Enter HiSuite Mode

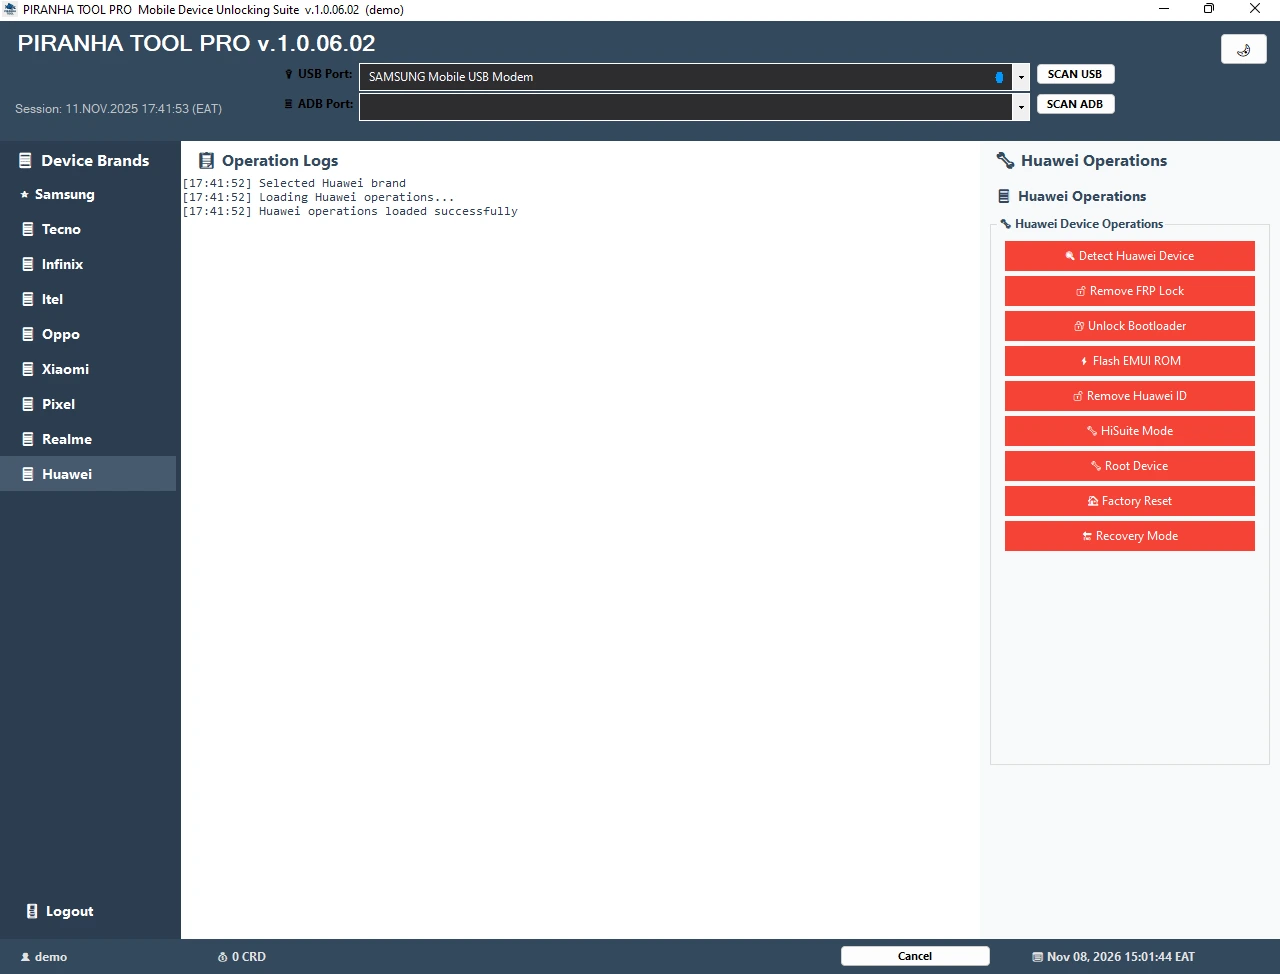click(x=1130, y=431)
